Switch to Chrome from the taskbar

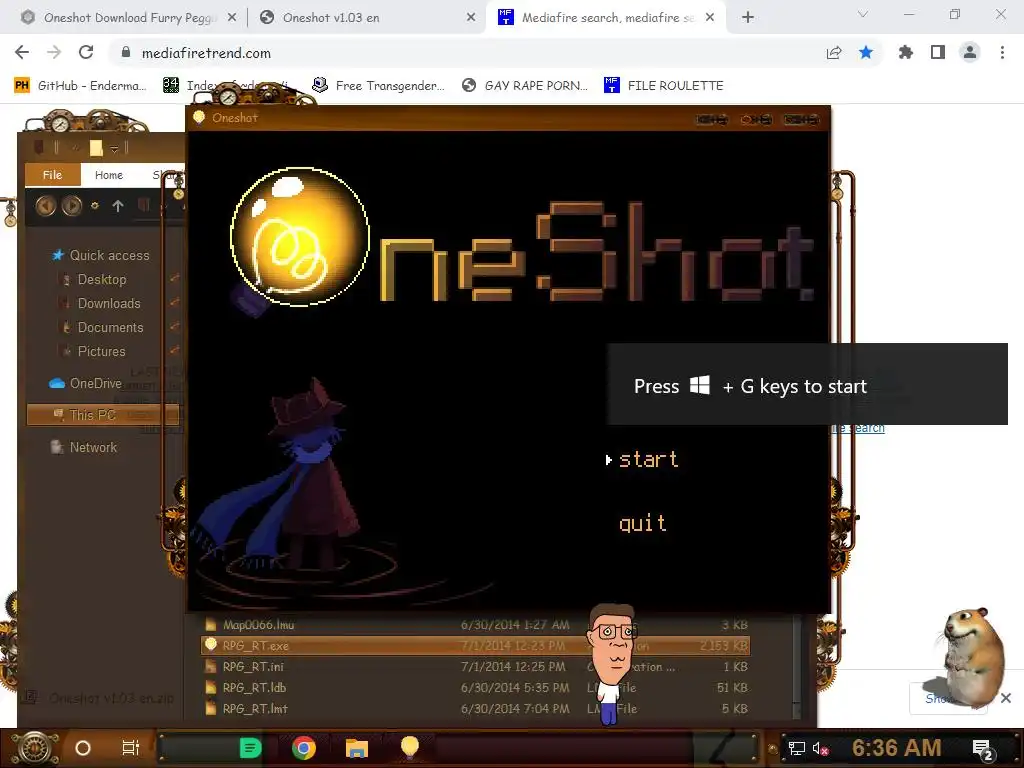(x=304, y=748)
